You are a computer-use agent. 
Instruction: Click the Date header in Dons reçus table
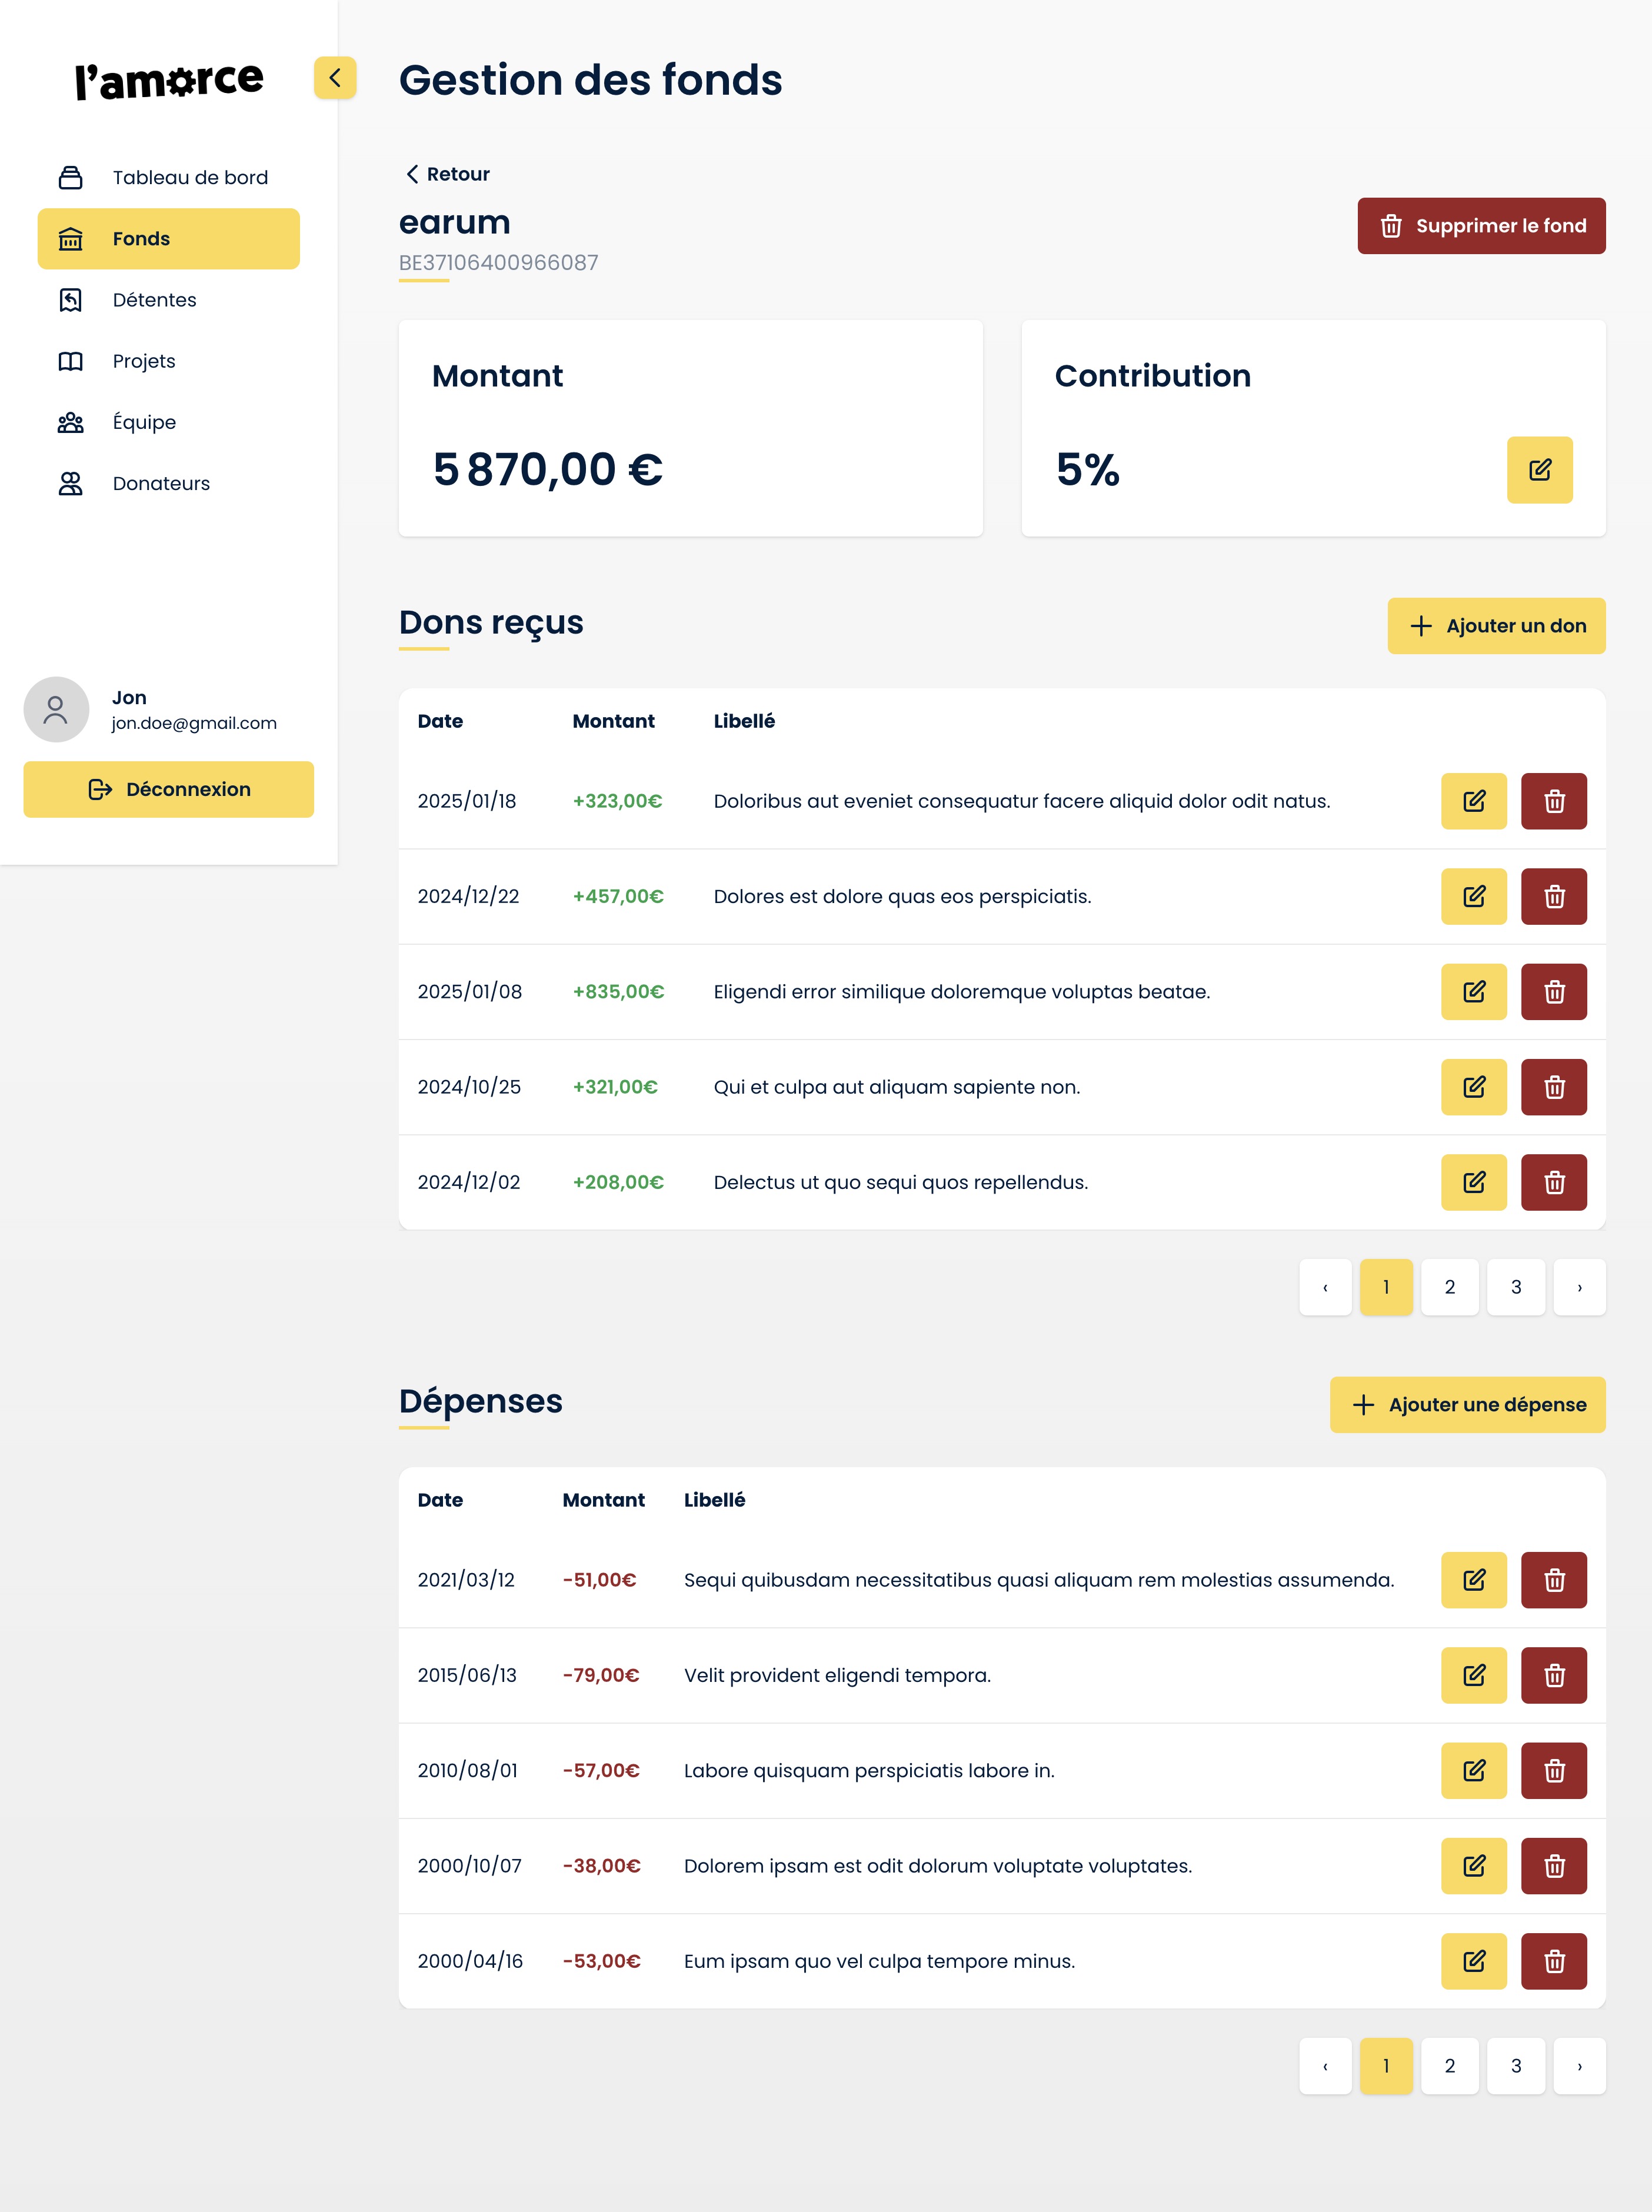440,722
